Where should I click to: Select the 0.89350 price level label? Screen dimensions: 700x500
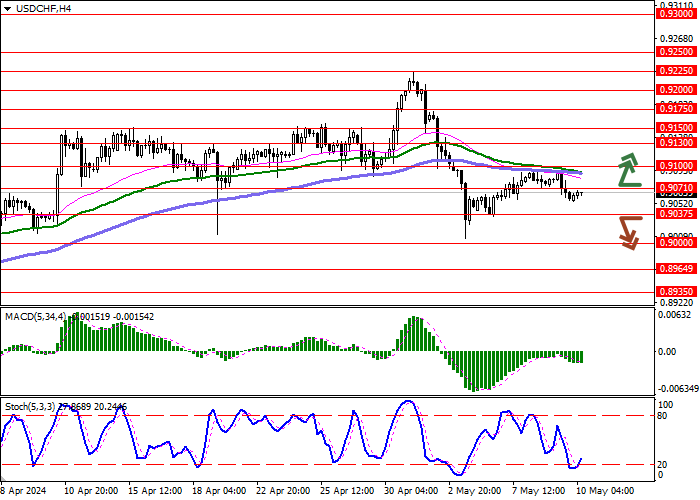(x=677, y=292)
